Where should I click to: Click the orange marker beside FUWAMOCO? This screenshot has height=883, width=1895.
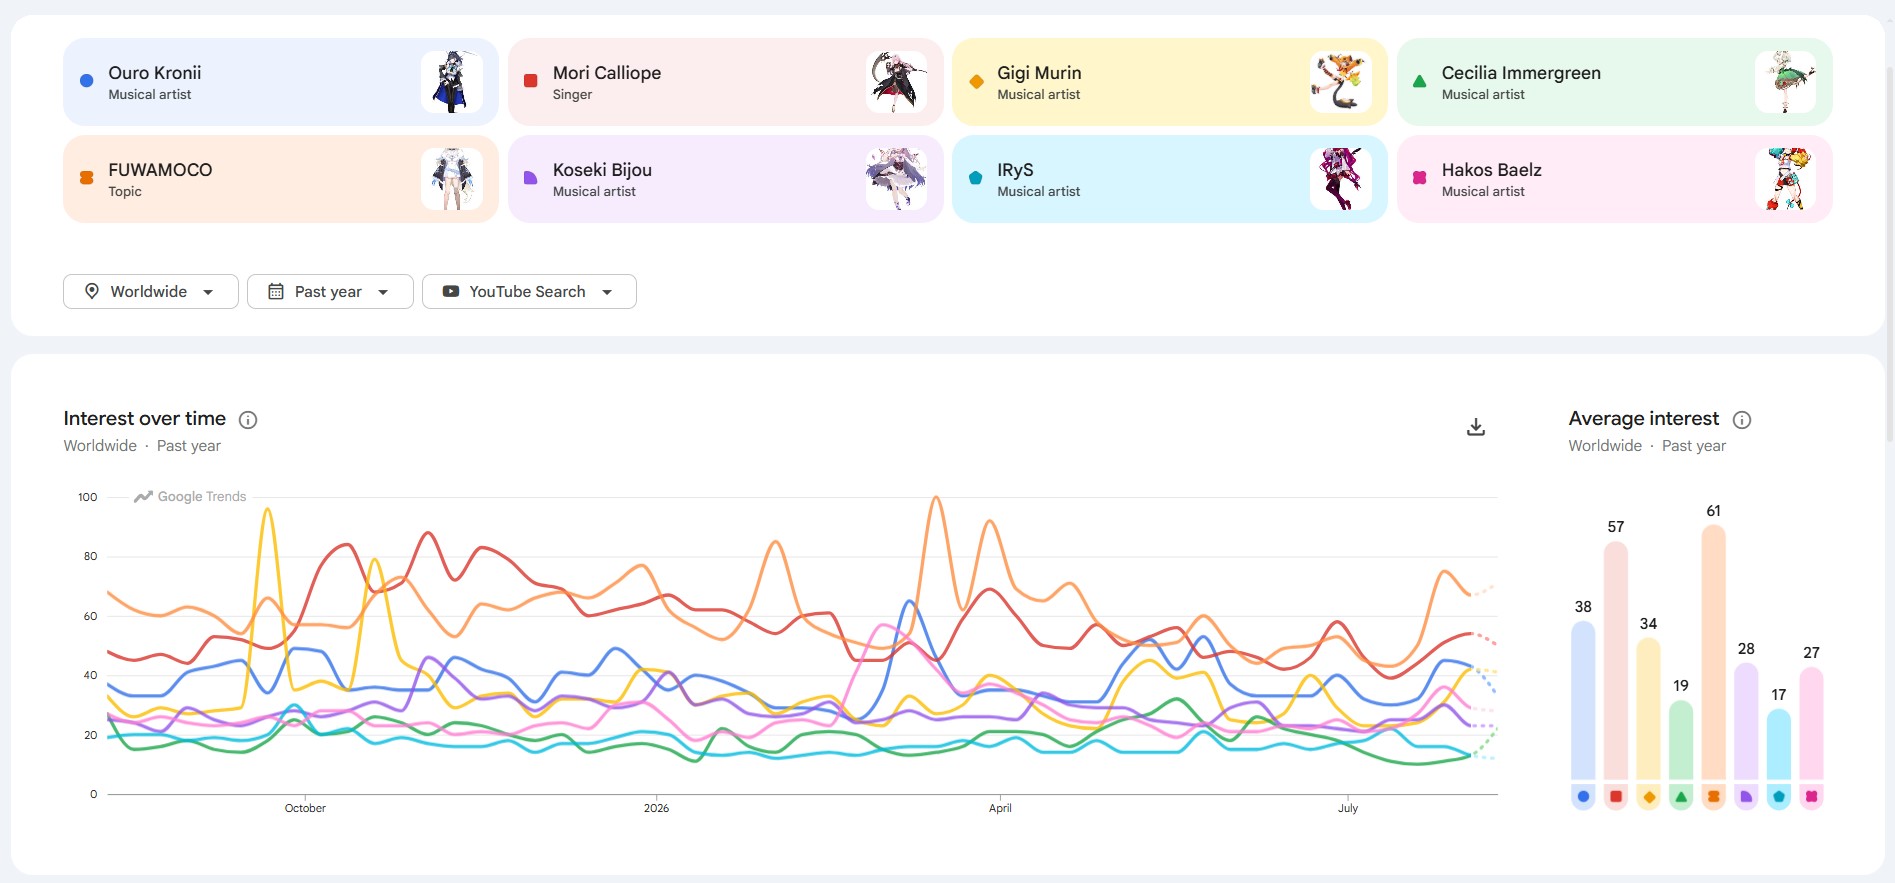click(87, 178)
